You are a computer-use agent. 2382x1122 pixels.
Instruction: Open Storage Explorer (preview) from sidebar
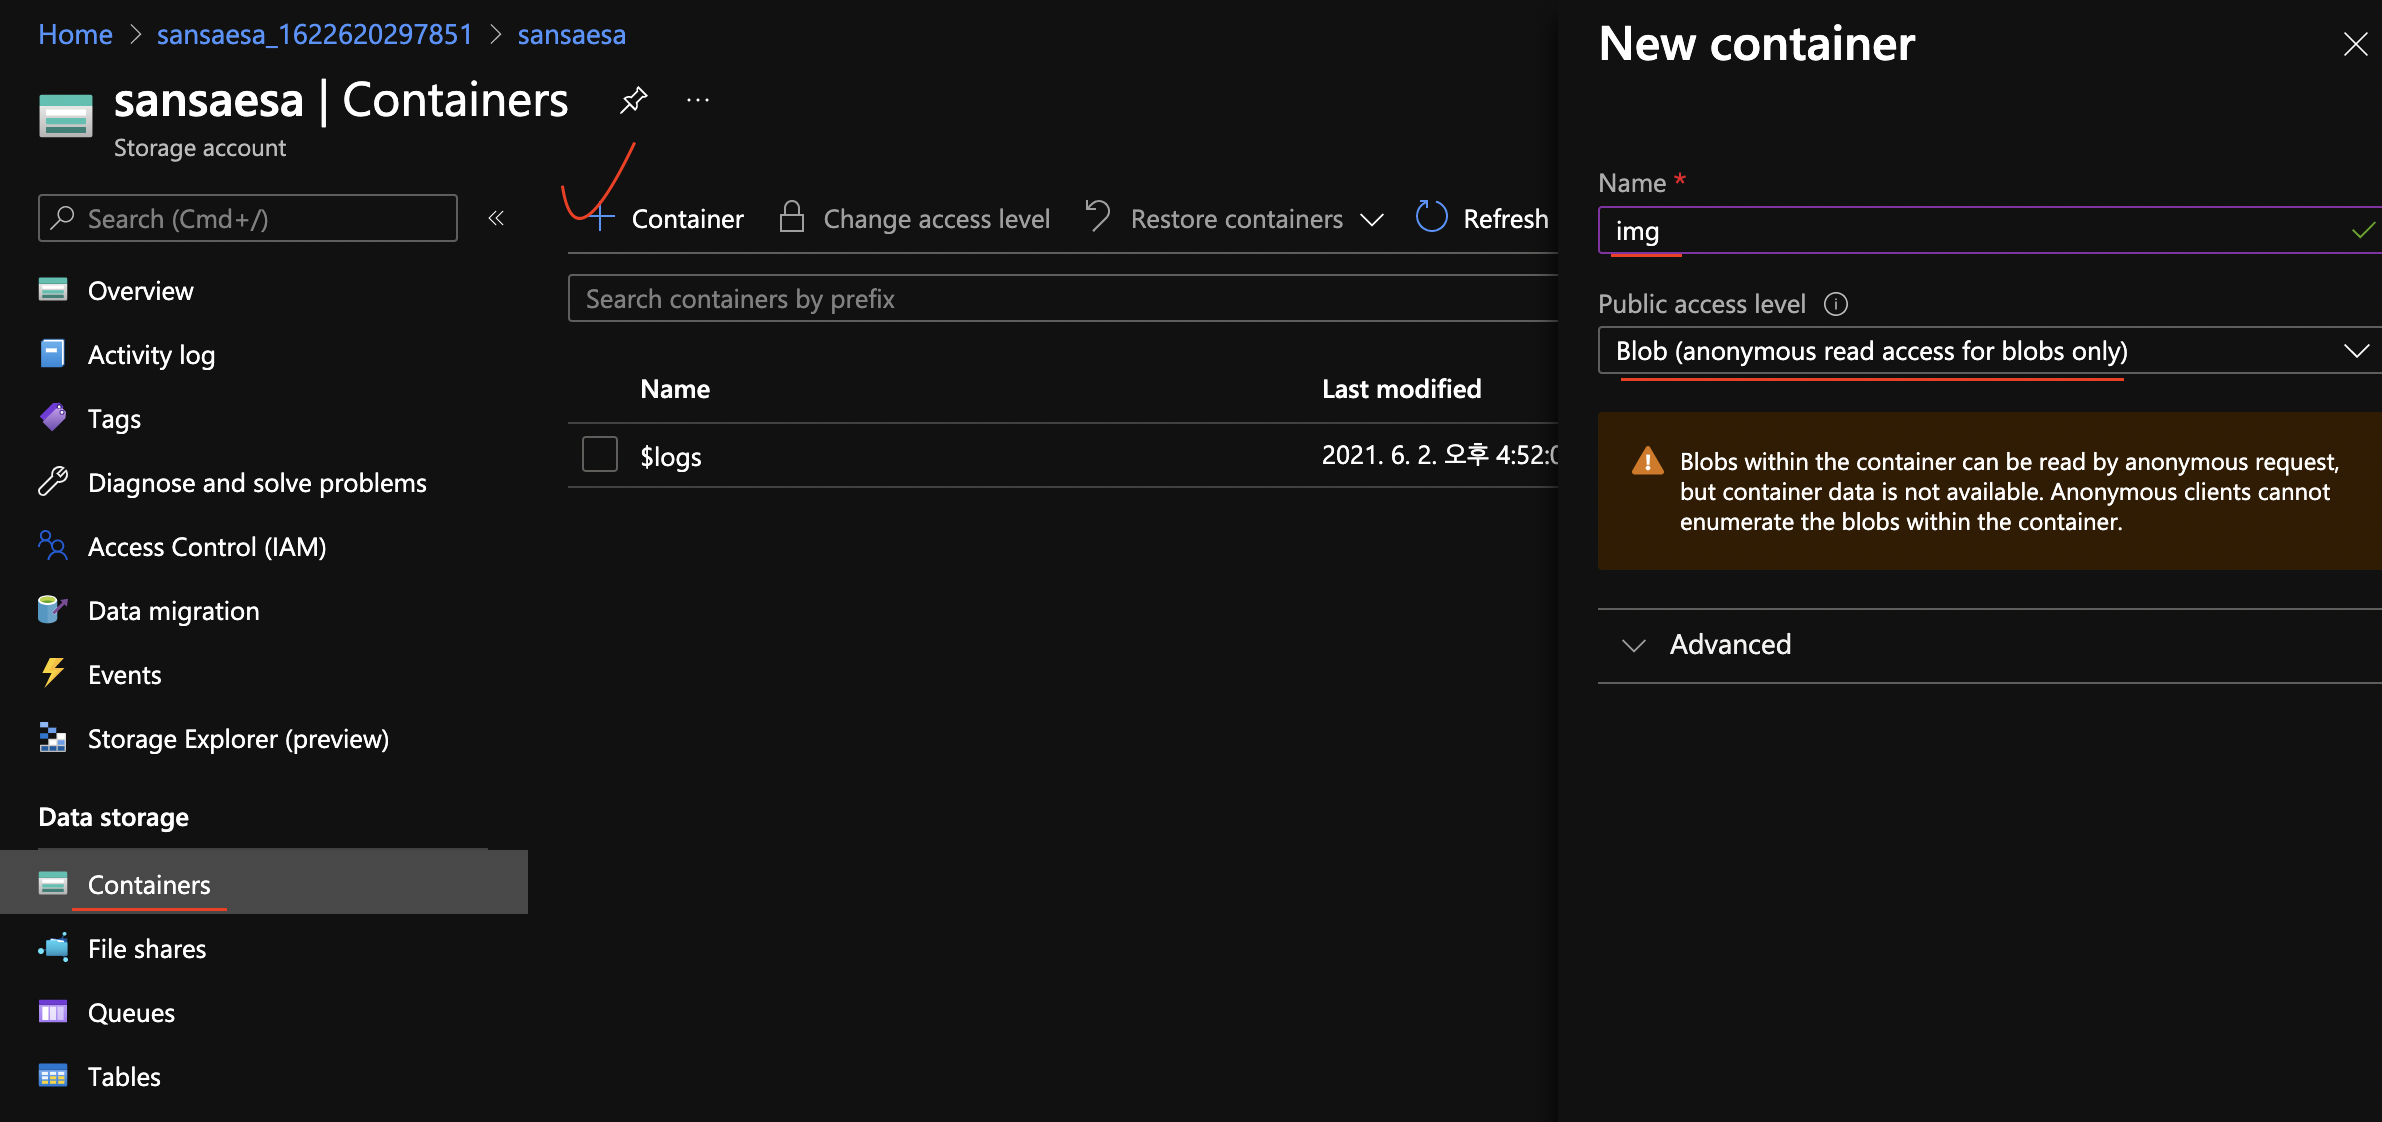pos(238,739)
